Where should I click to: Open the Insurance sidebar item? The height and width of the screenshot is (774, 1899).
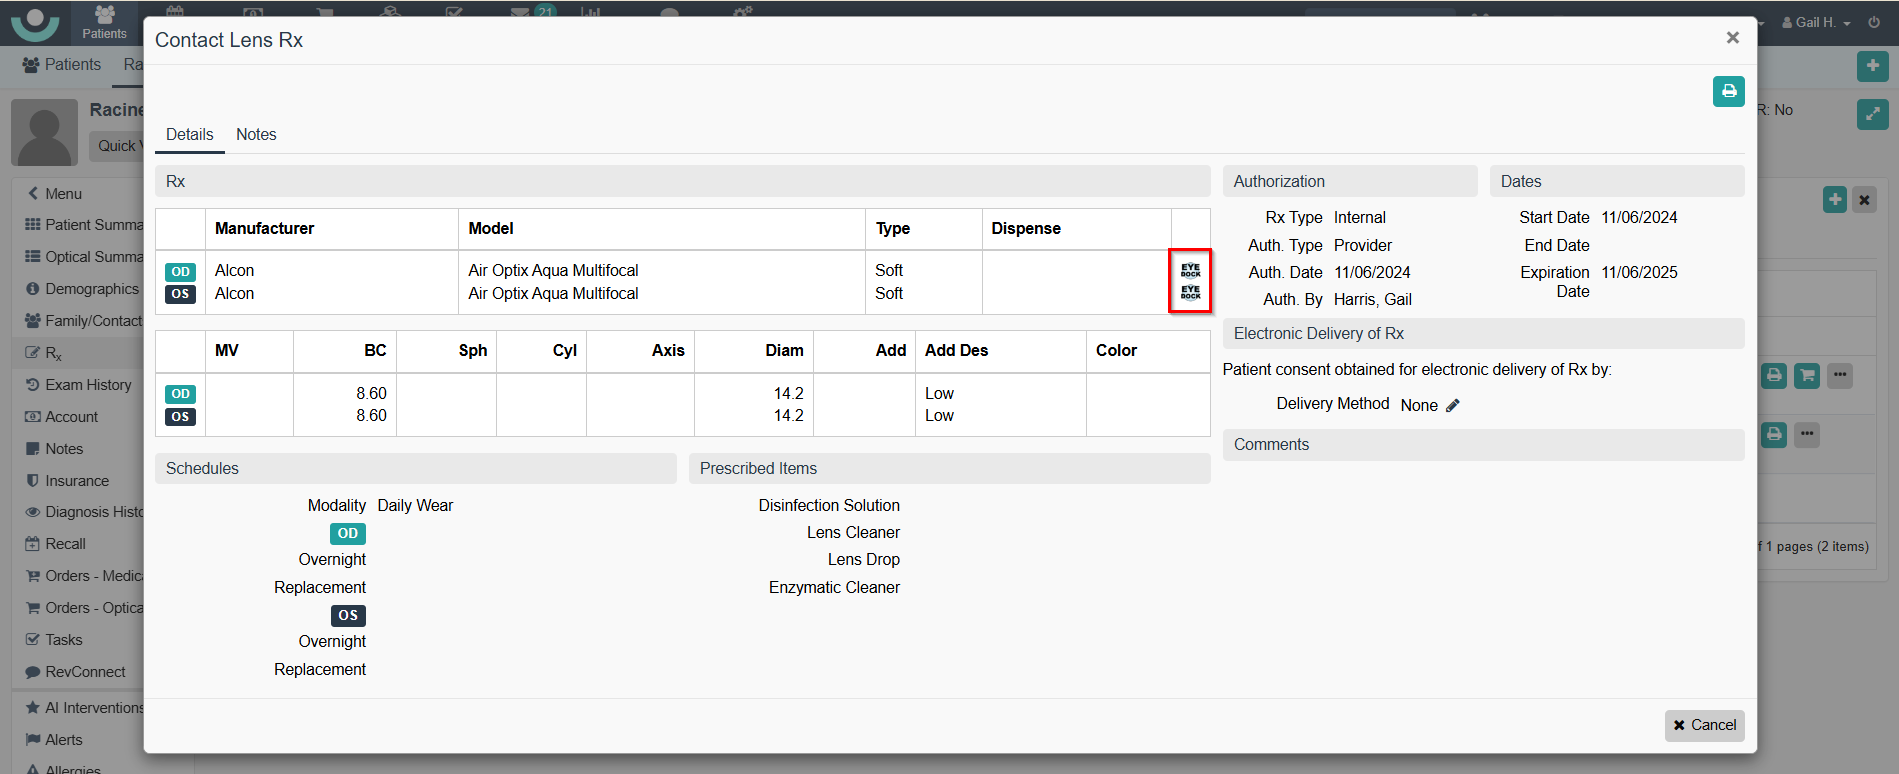76,481
